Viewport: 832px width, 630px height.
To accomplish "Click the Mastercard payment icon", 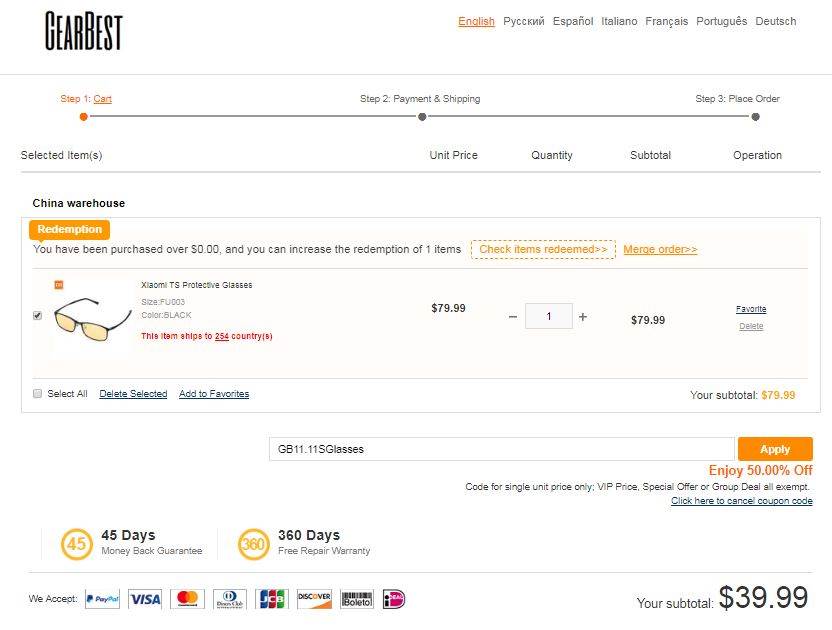I will click(x=187, y=599).
